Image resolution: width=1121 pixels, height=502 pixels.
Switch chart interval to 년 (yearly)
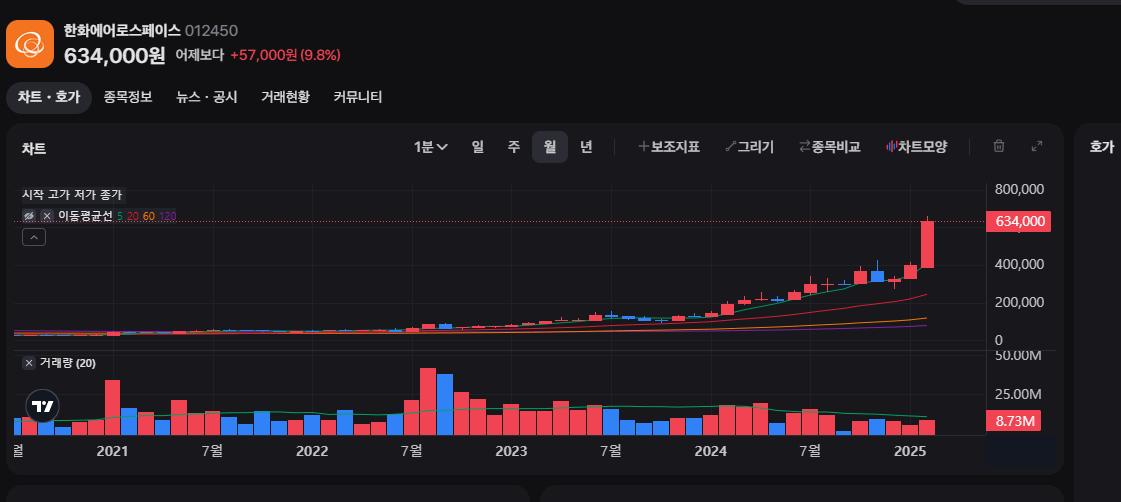[586, 147]
